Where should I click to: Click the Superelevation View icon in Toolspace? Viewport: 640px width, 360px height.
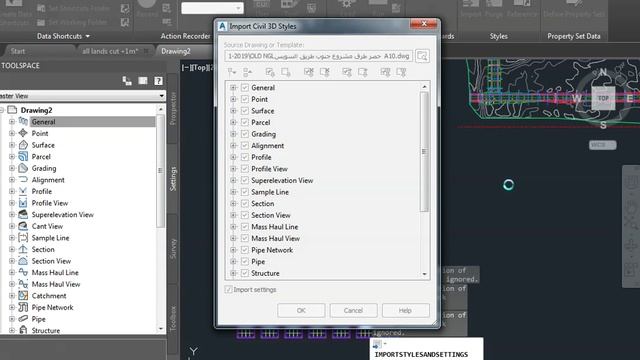point(23,214)
